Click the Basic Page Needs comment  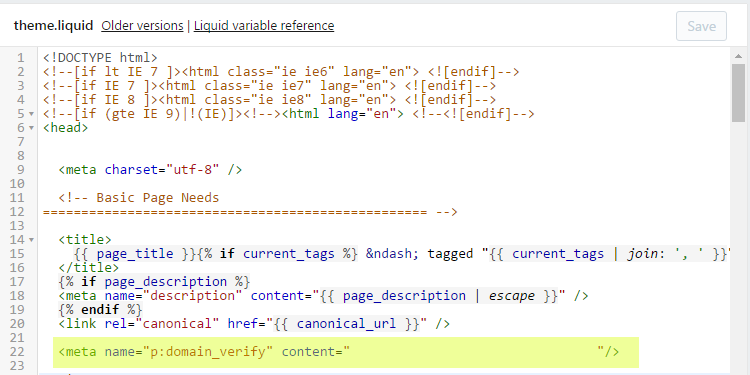(139, 198)
